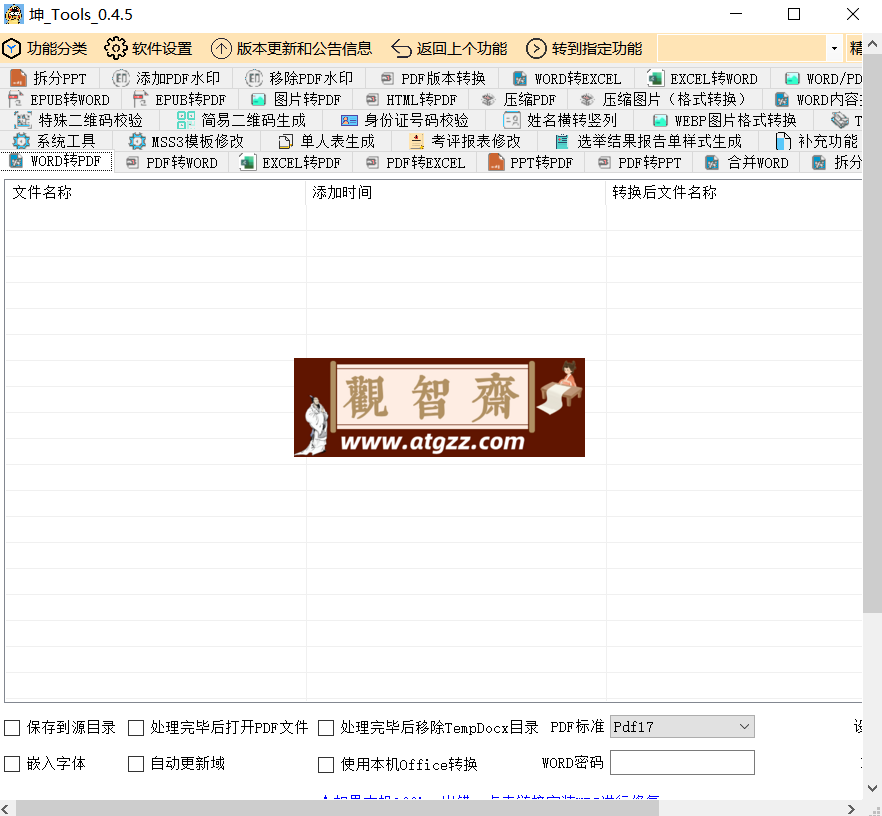
Task: Go back via 返回上个功能
Action: [x=449, y=49]
